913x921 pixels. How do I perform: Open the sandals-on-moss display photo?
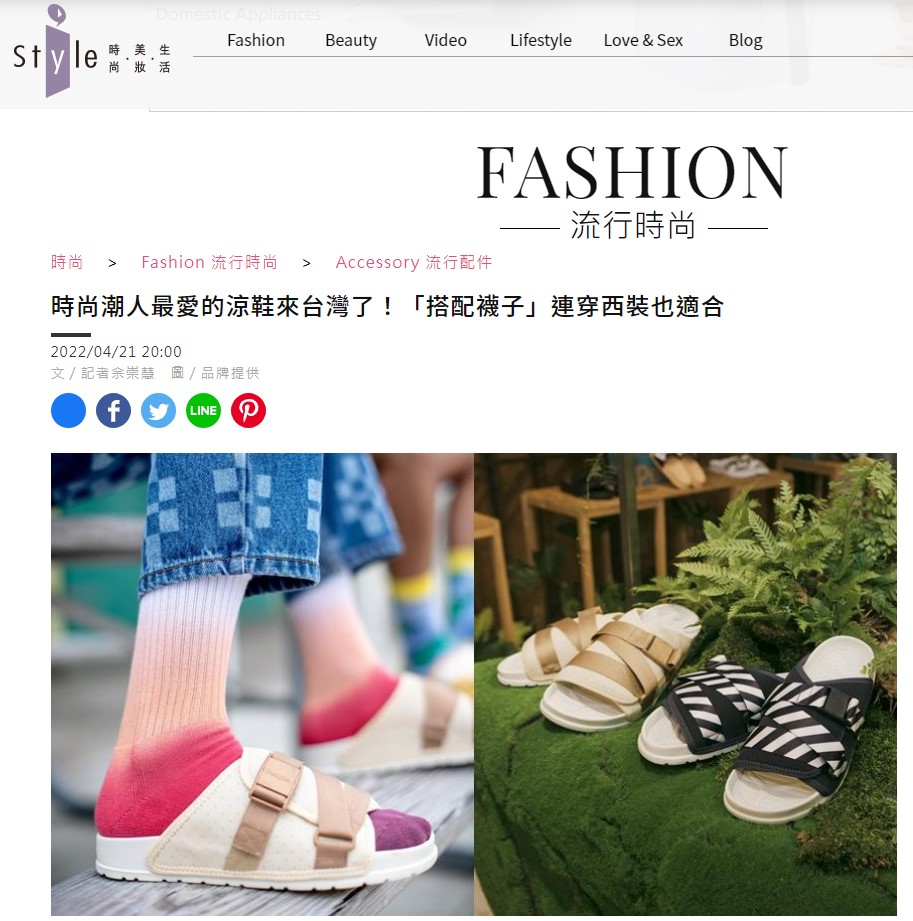(x=685, y=684)
